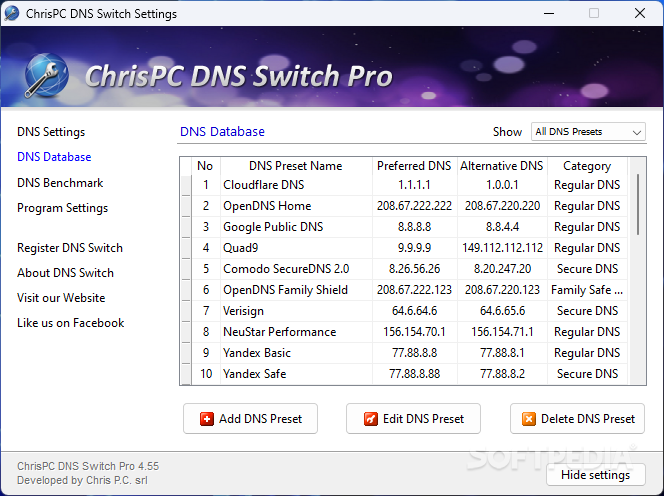Viewport: 664px width, 496px height.
Task: Click the preset list vertical scrollbar thumb
Action: [x=638, y=204]
